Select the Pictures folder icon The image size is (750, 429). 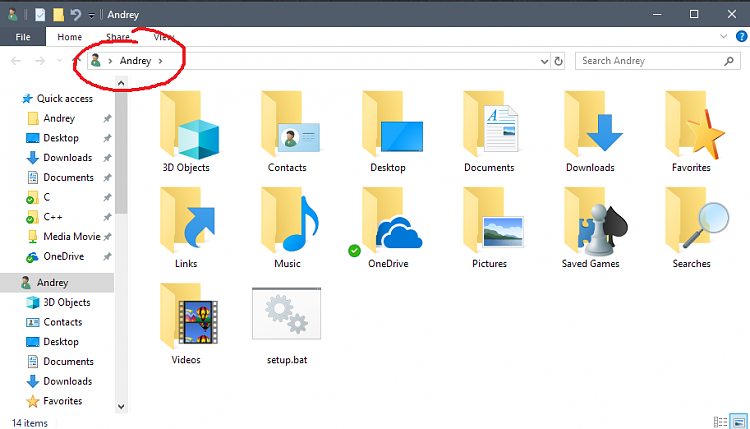point(493,220)
